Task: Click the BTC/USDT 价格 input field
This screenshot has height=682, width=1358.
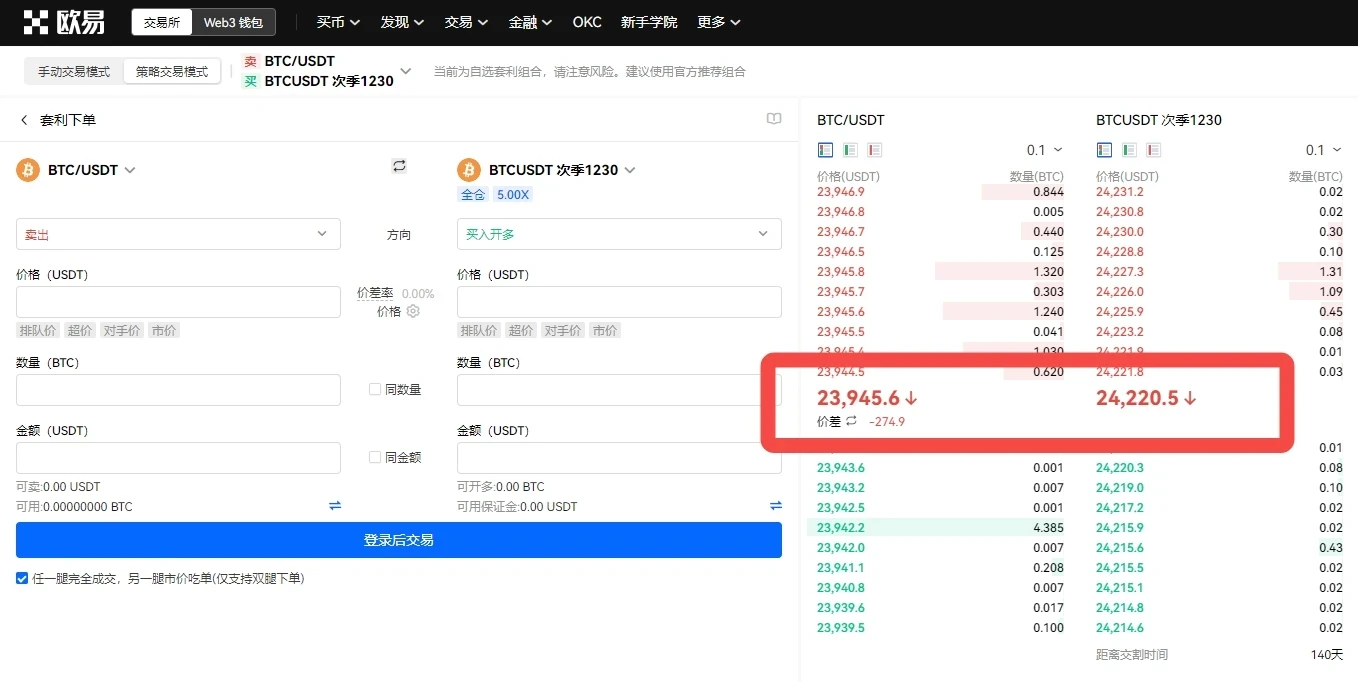Action: coord(178,302)
